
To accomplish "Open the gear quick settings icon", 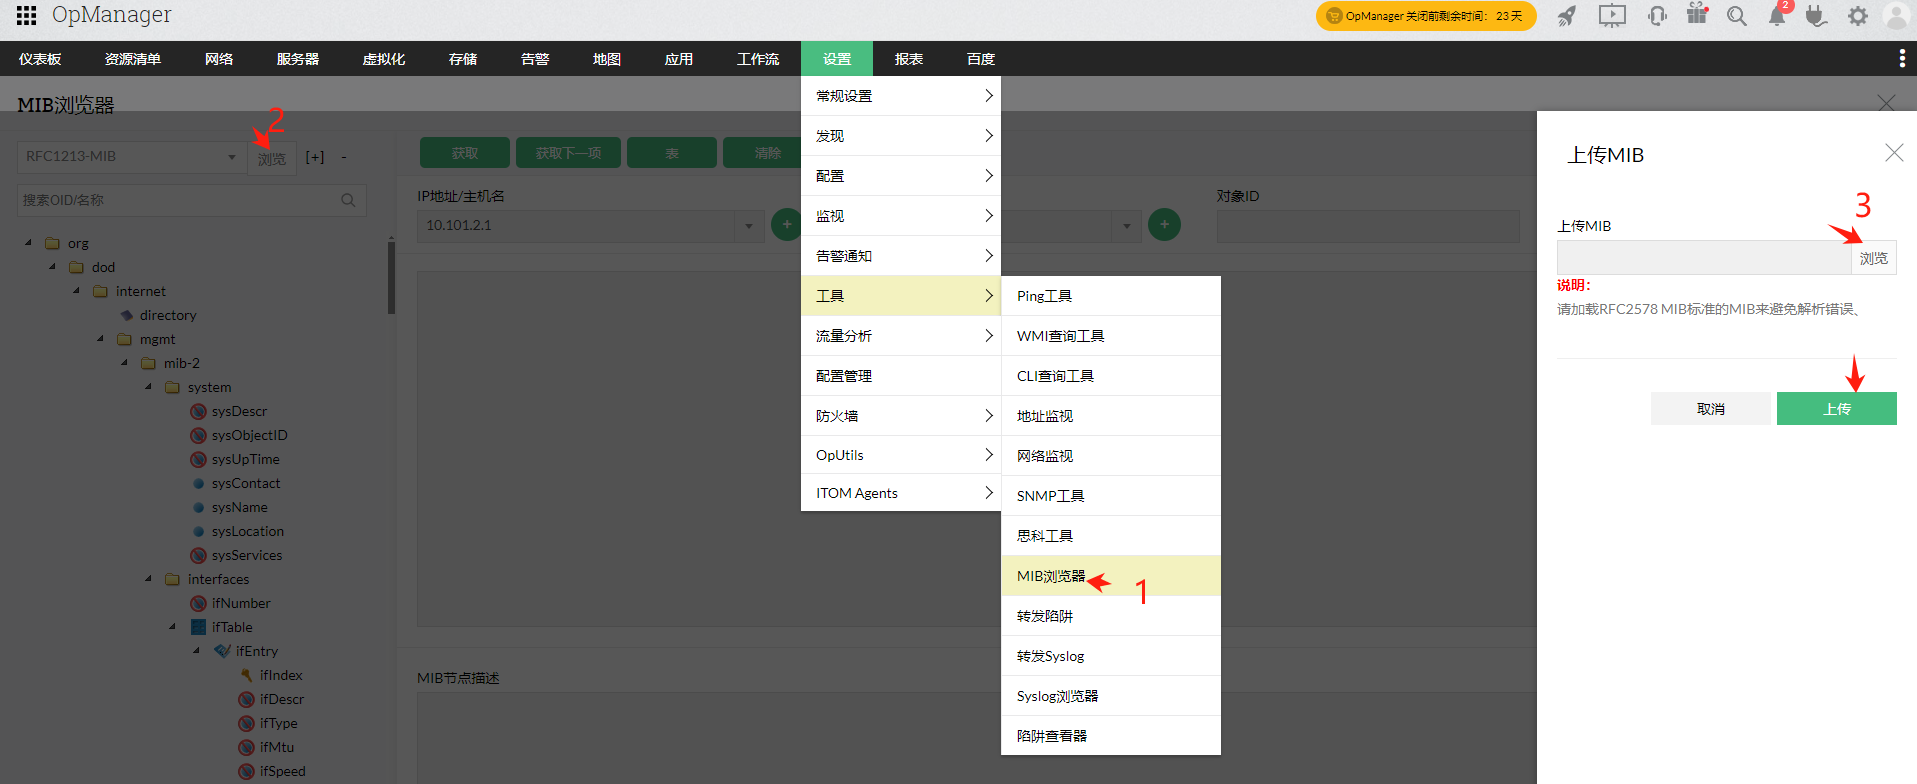I will (1857, 16).
